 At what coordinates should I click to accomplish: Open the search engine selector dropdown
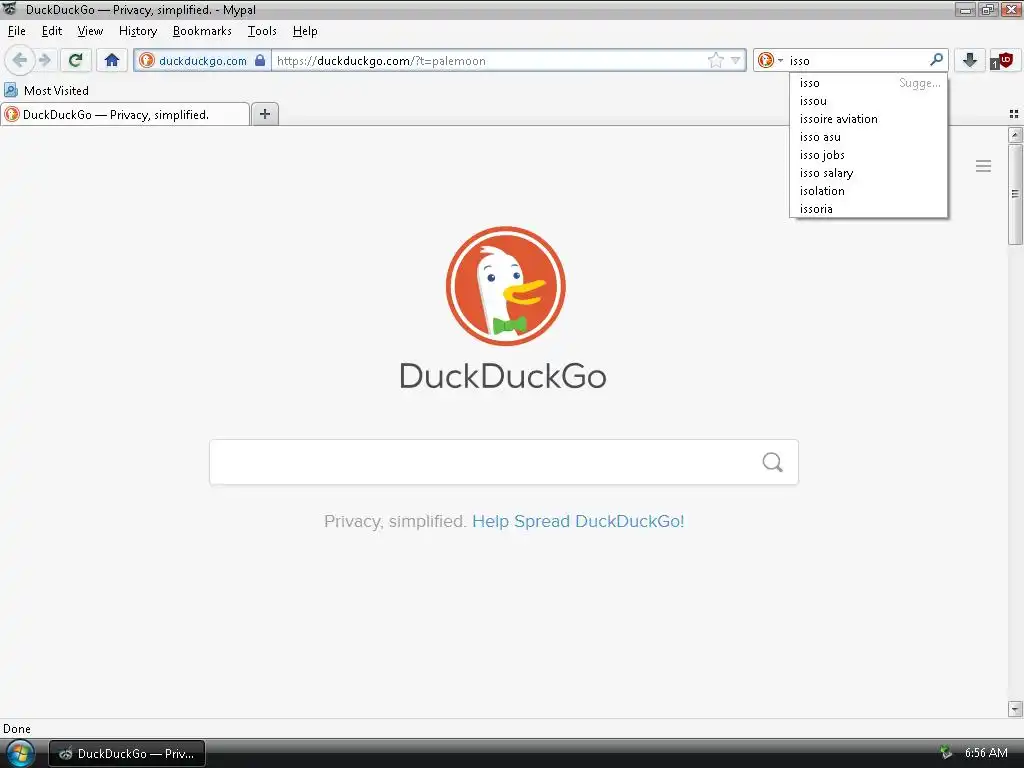point(770,61)
